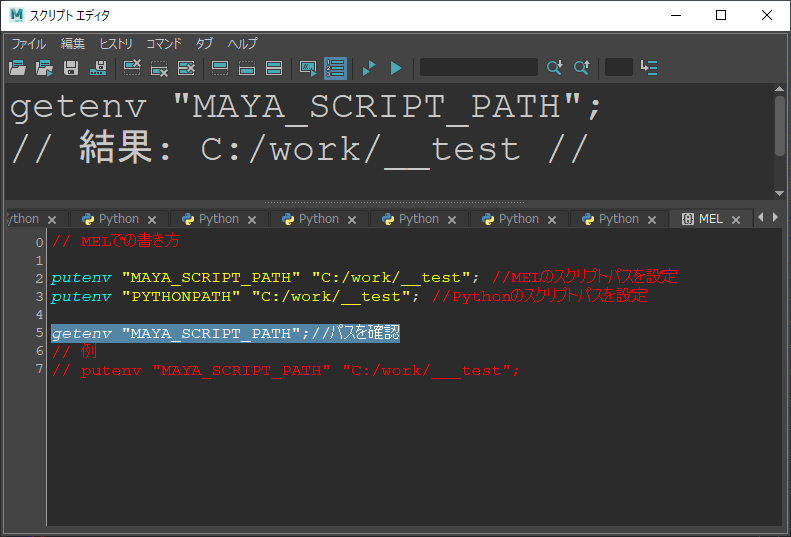Click the Load Script toolbar icon

pyautogui.click(x=18, y=68)
